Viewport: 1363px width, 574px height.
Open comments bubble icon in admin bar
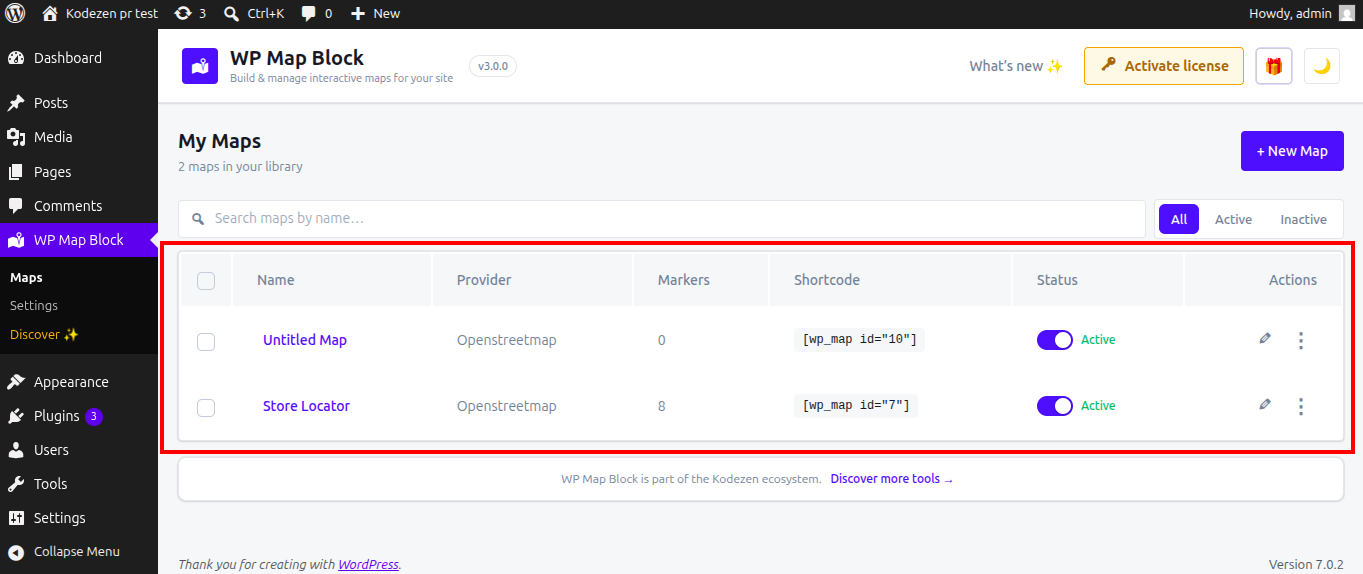(309, 13)
